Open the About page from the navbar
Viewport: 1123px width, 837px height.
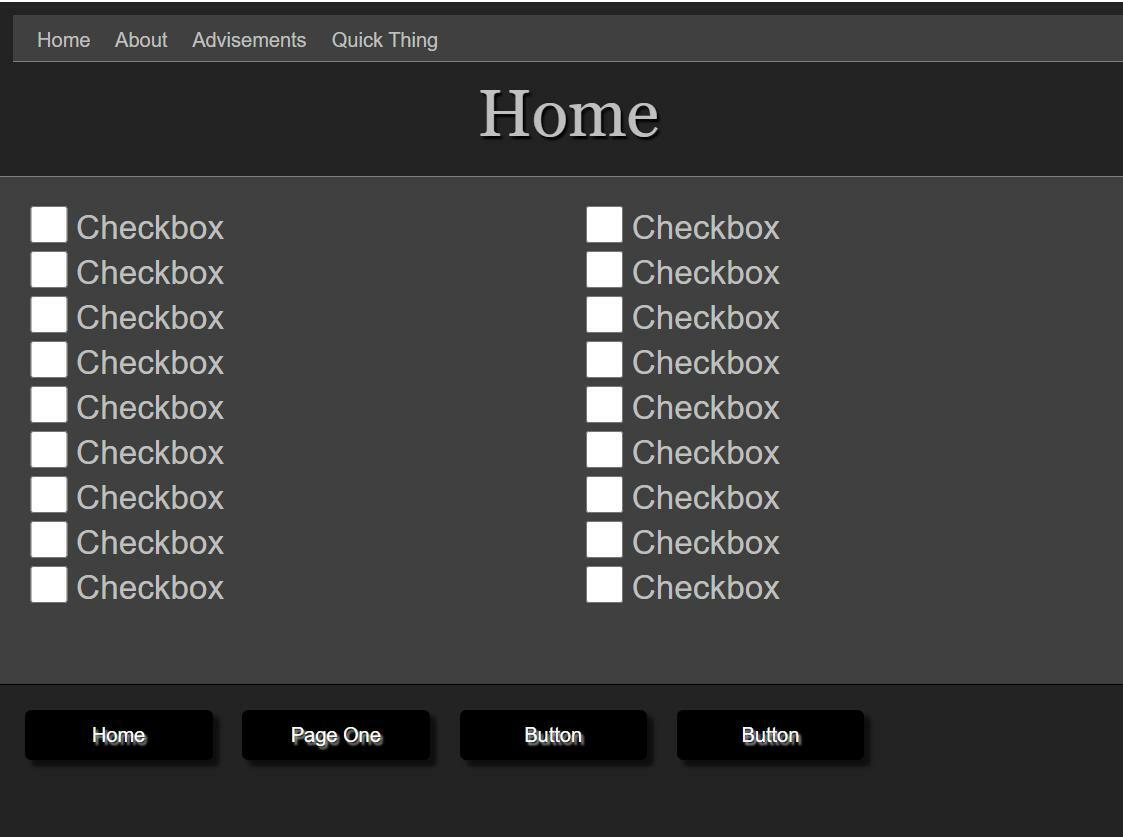click(140, 40)
